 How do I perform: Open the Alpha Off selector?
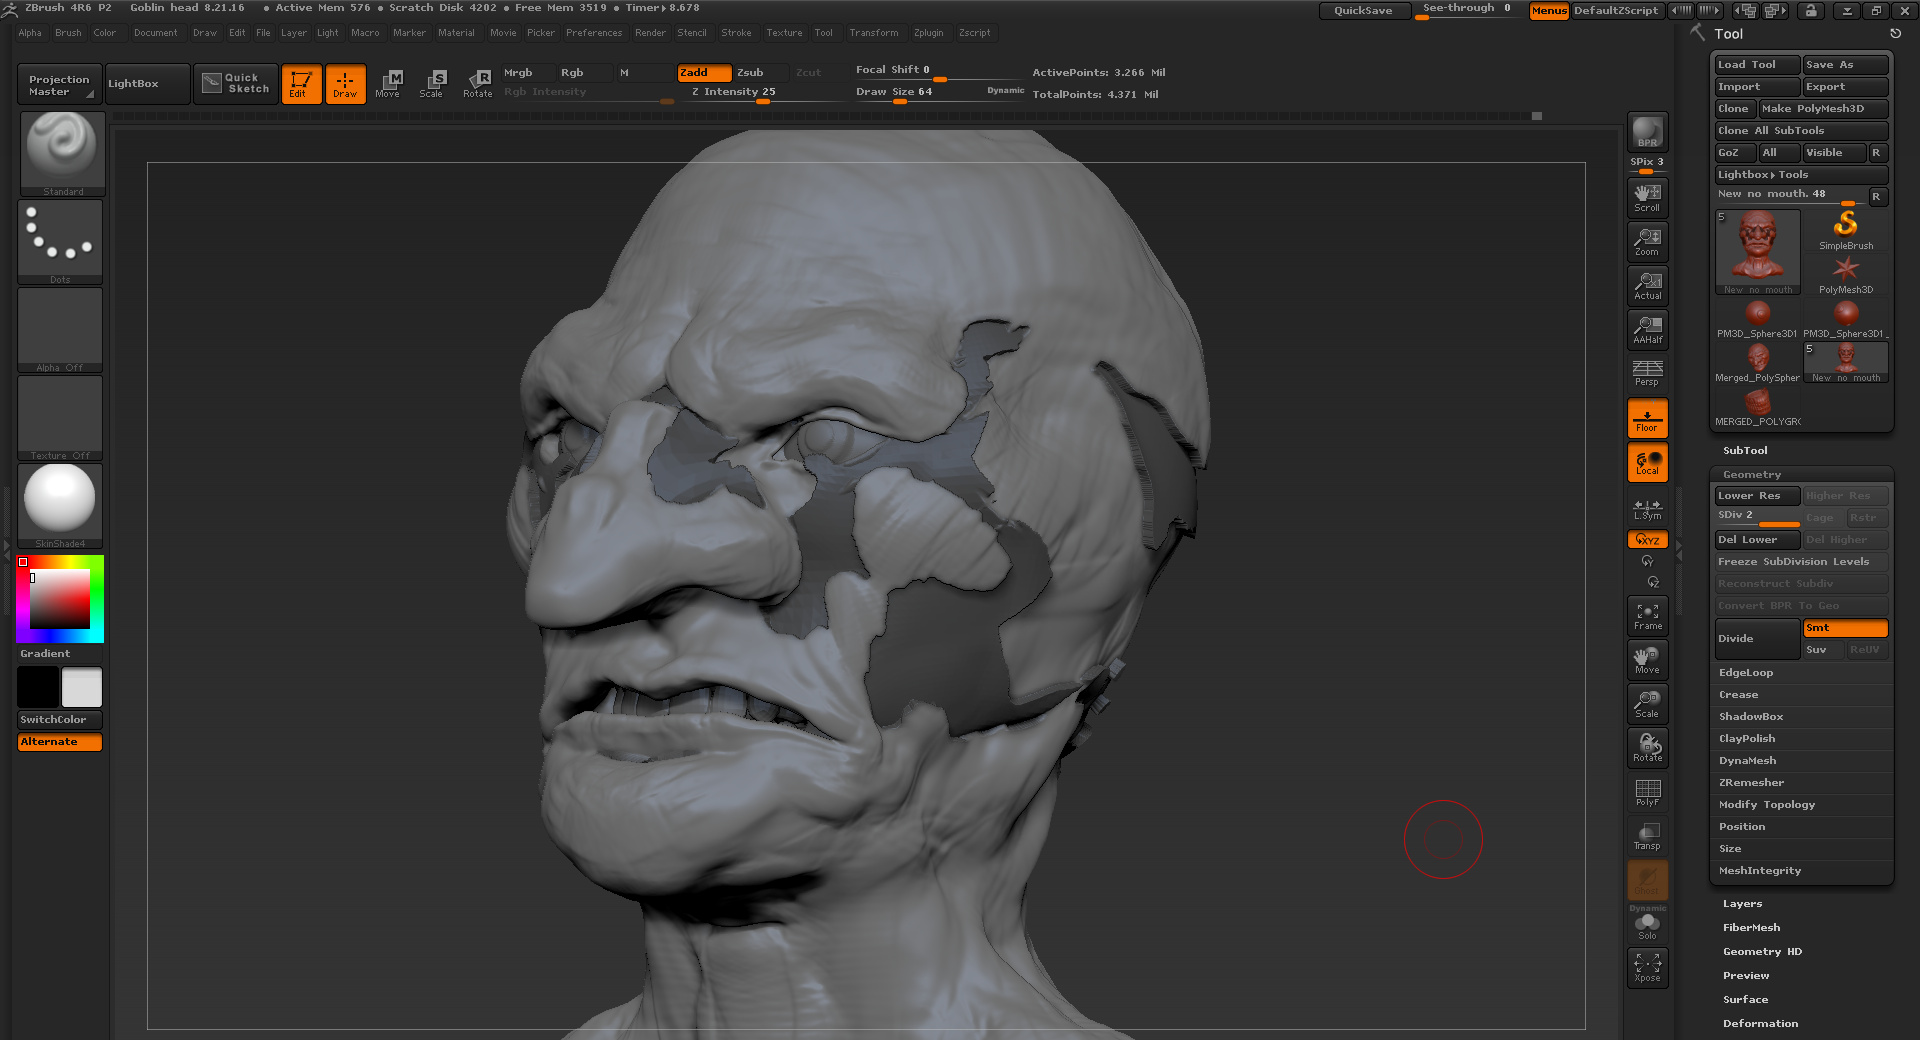[x=60, y=330]
